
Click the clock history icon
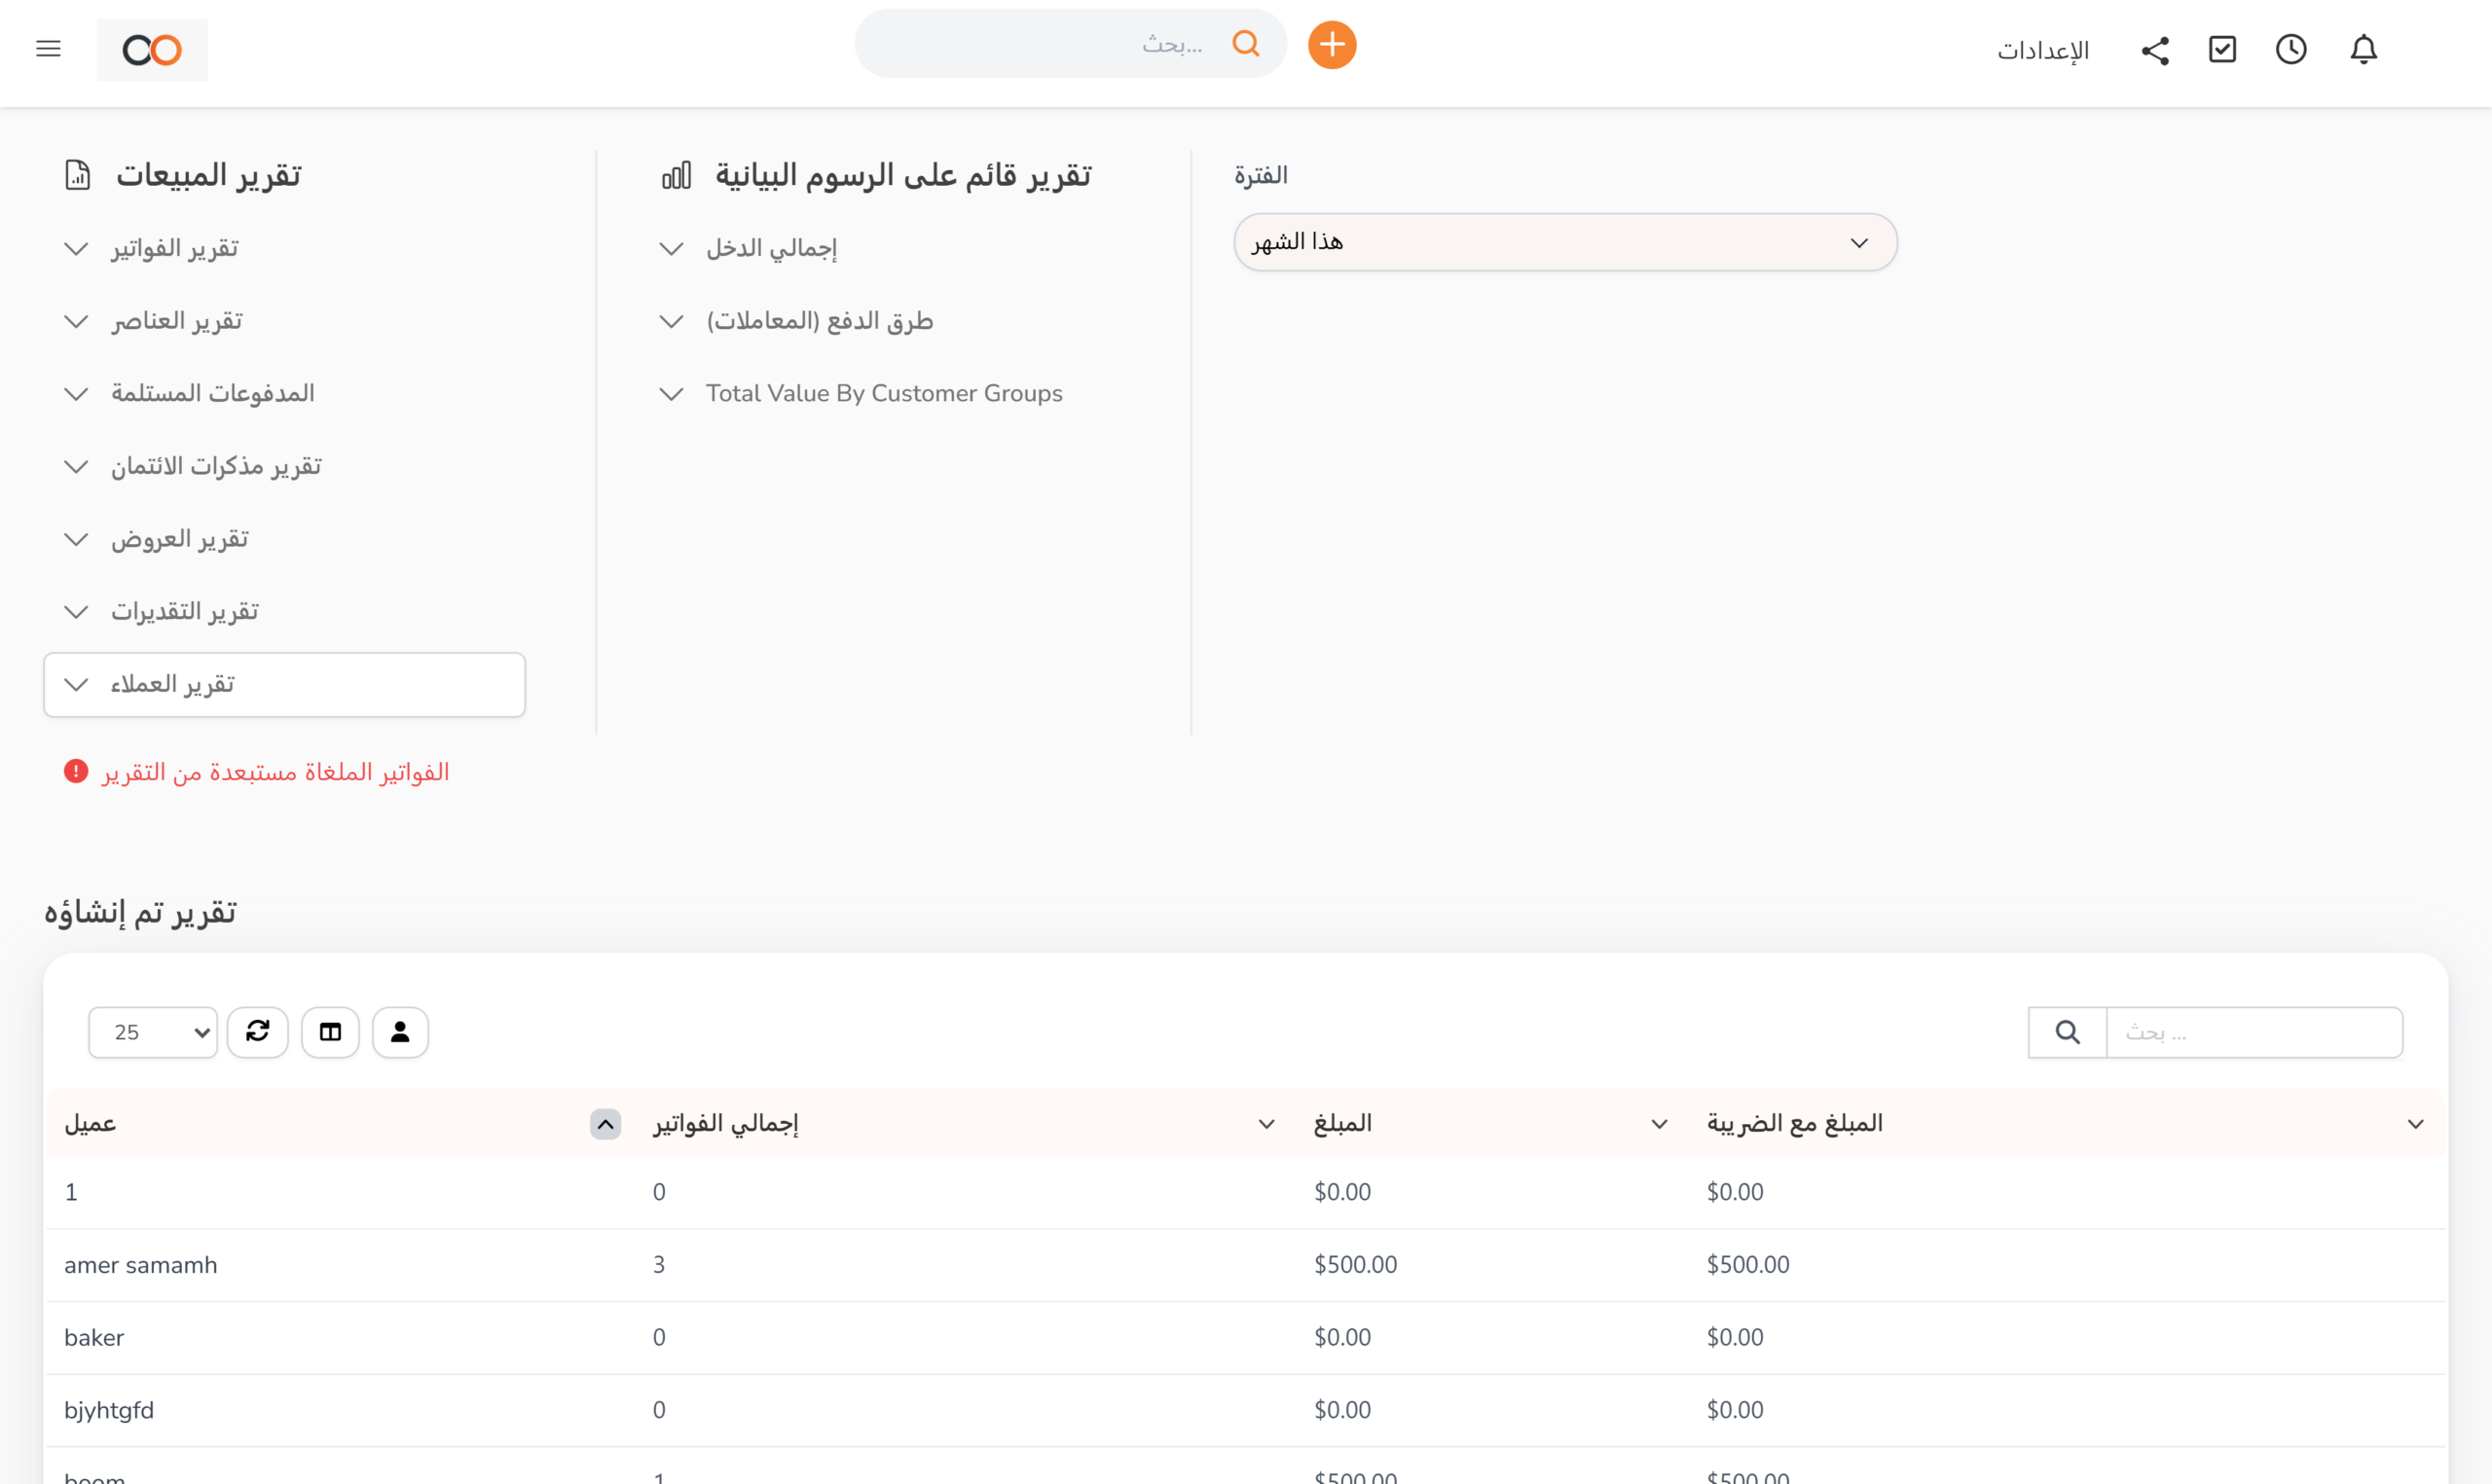pos(2290,49)
